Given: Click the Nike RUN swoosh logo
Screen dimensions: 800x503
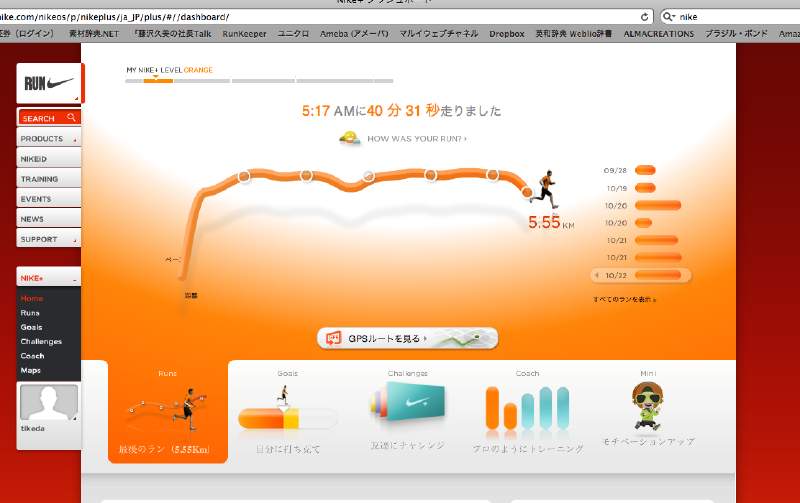Looking at the screenshot, I should [x=49, y=84].
